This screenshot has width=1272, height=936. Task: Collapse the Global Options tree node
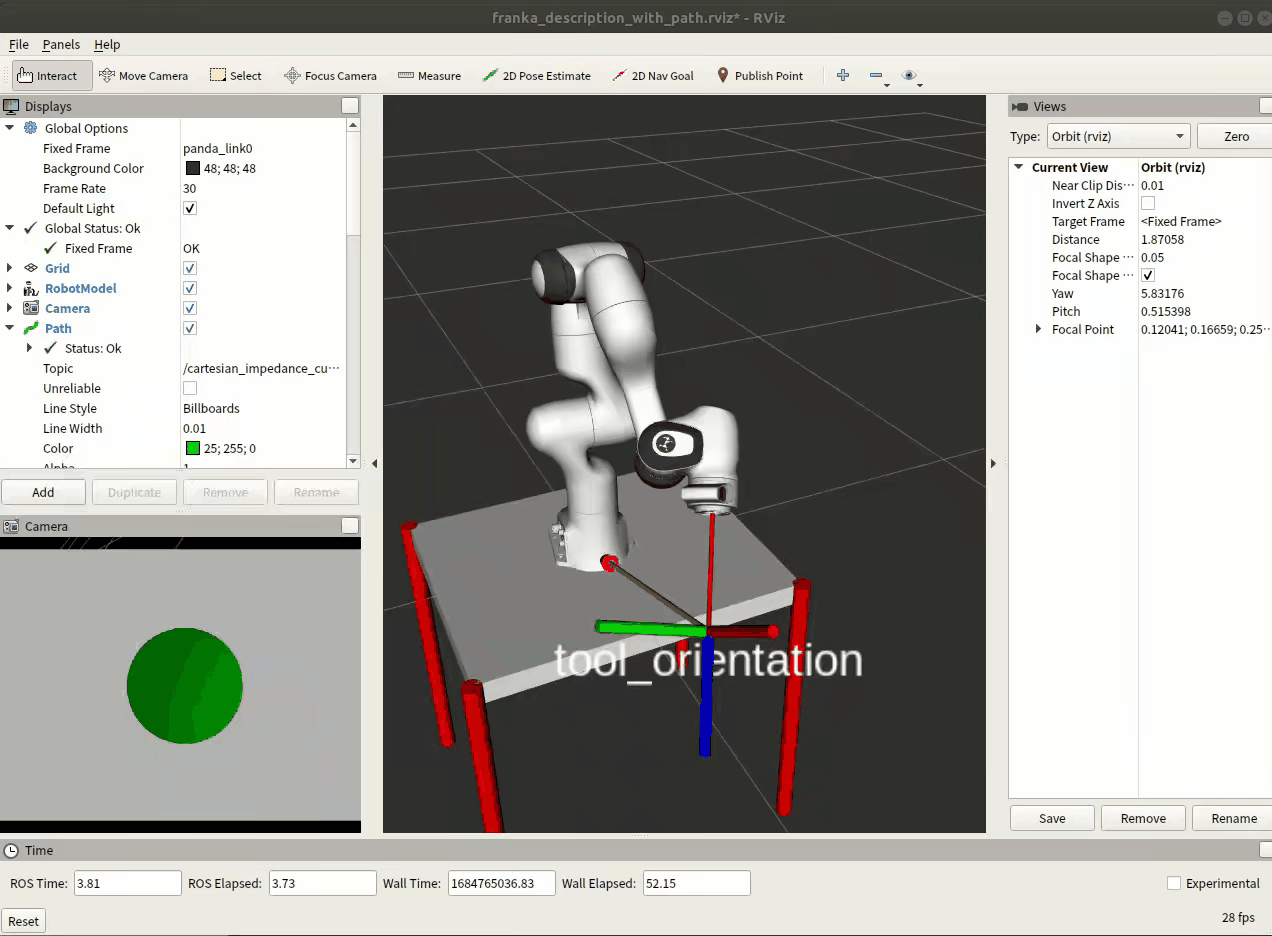10,128
